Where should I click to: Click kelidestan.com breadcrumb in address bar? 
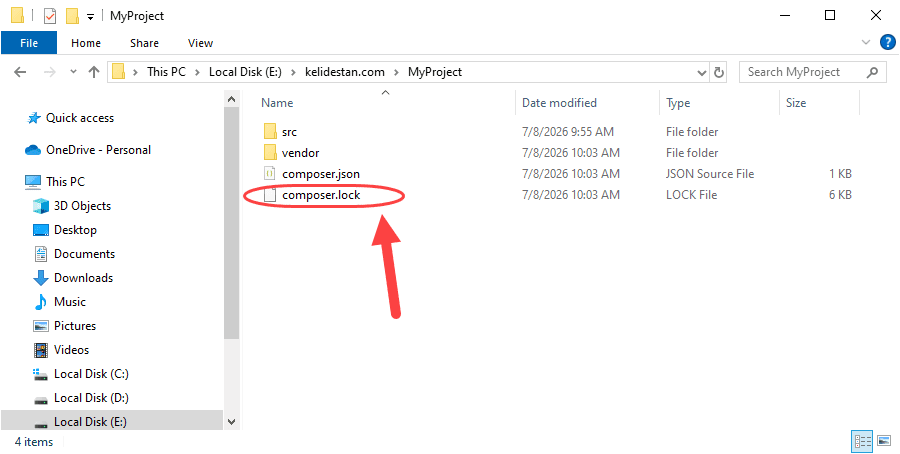click(343, 72)
